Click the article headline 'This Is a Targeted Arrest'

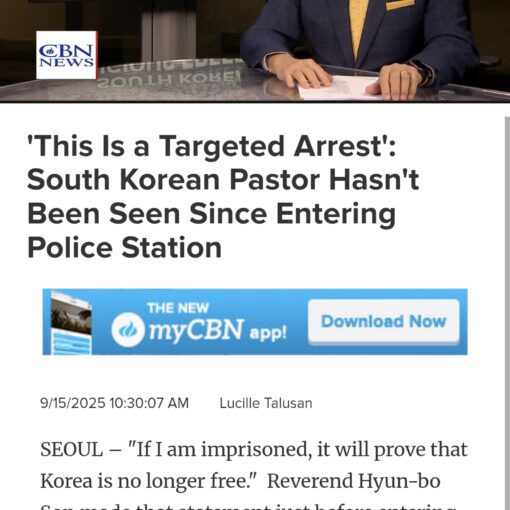coord(211,146)
